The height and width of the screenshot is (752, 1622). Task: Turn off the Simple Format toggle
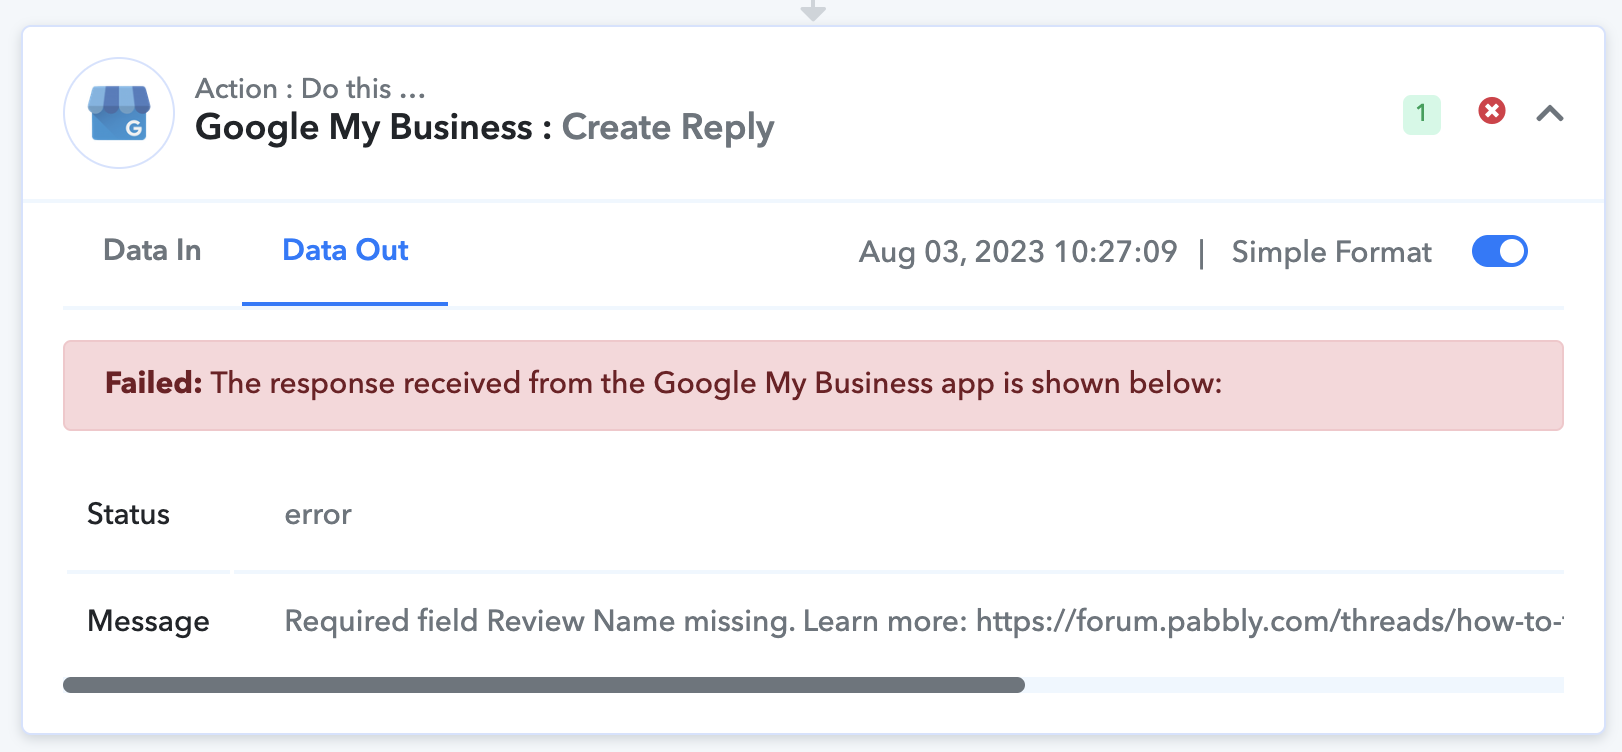pos(1499,251)
